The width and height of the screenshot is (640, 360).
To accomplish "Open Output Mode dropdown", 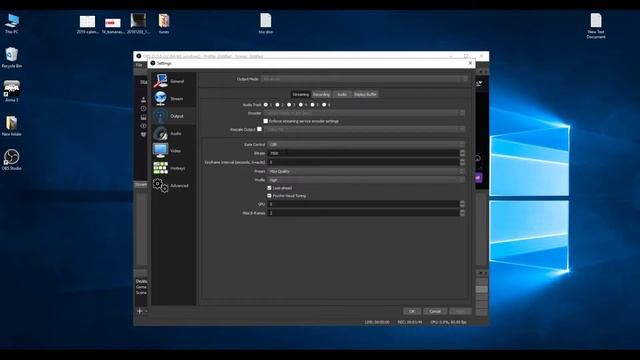I will (x=364, y=79).
